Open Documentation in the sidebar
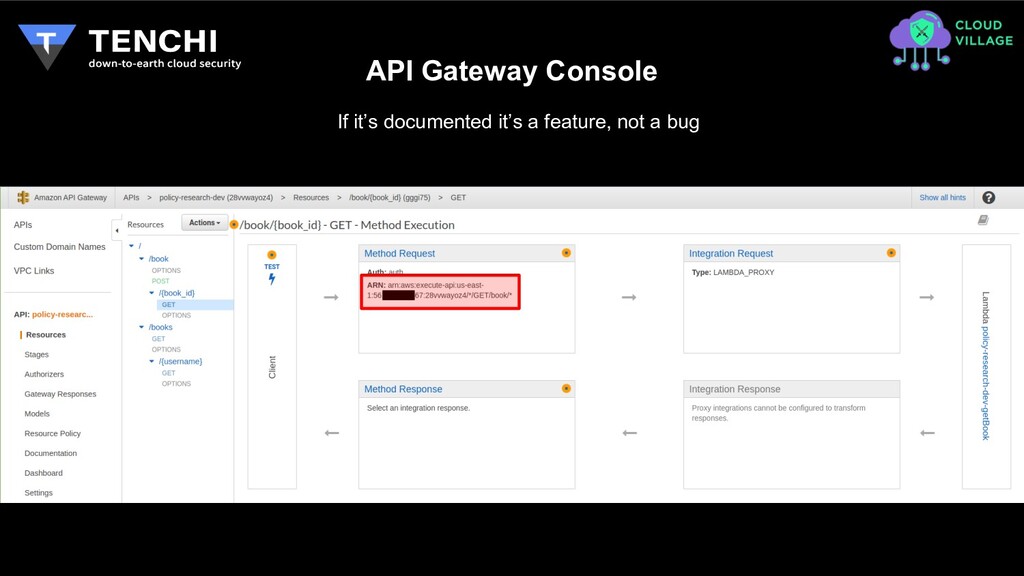Screen dimensions: 1024x576 click(50, 453)
